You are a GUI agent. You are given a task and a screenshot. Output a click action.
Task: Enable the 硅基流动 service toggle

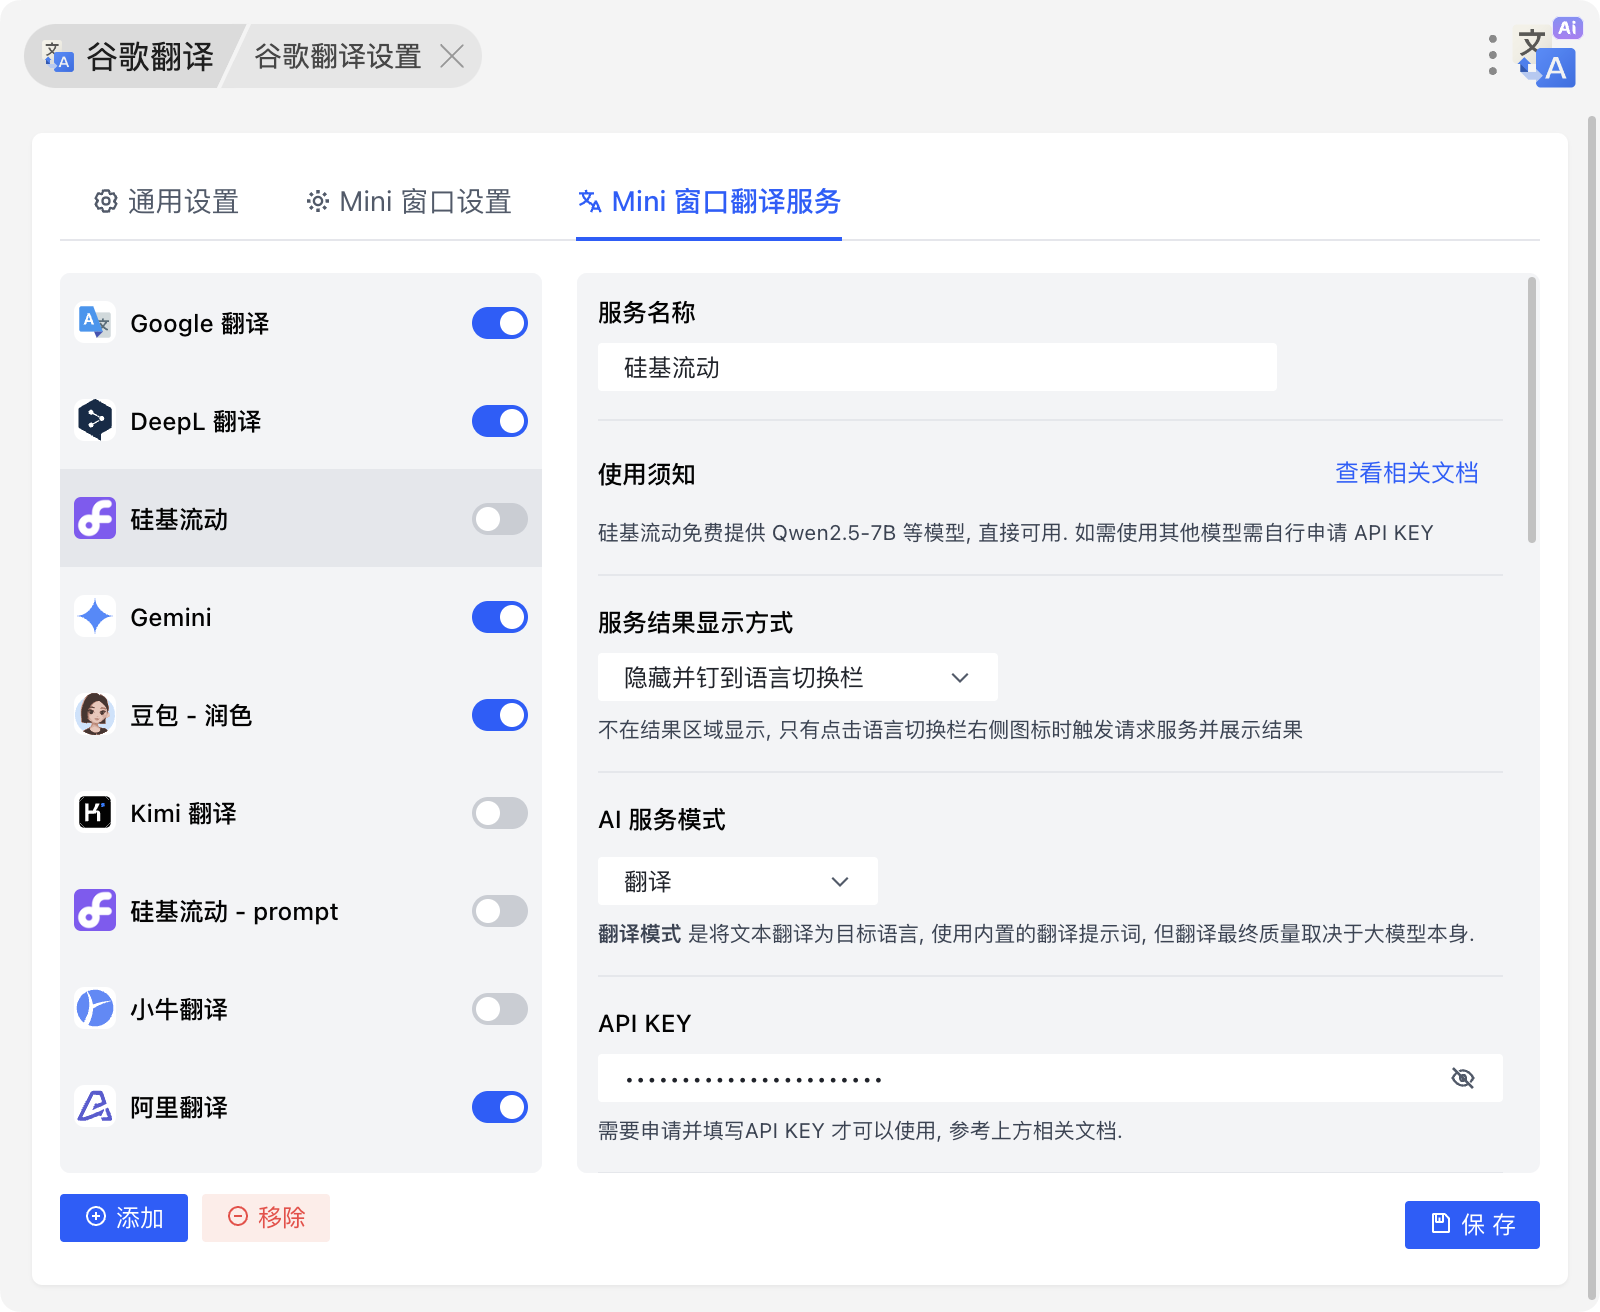[499, 519]
